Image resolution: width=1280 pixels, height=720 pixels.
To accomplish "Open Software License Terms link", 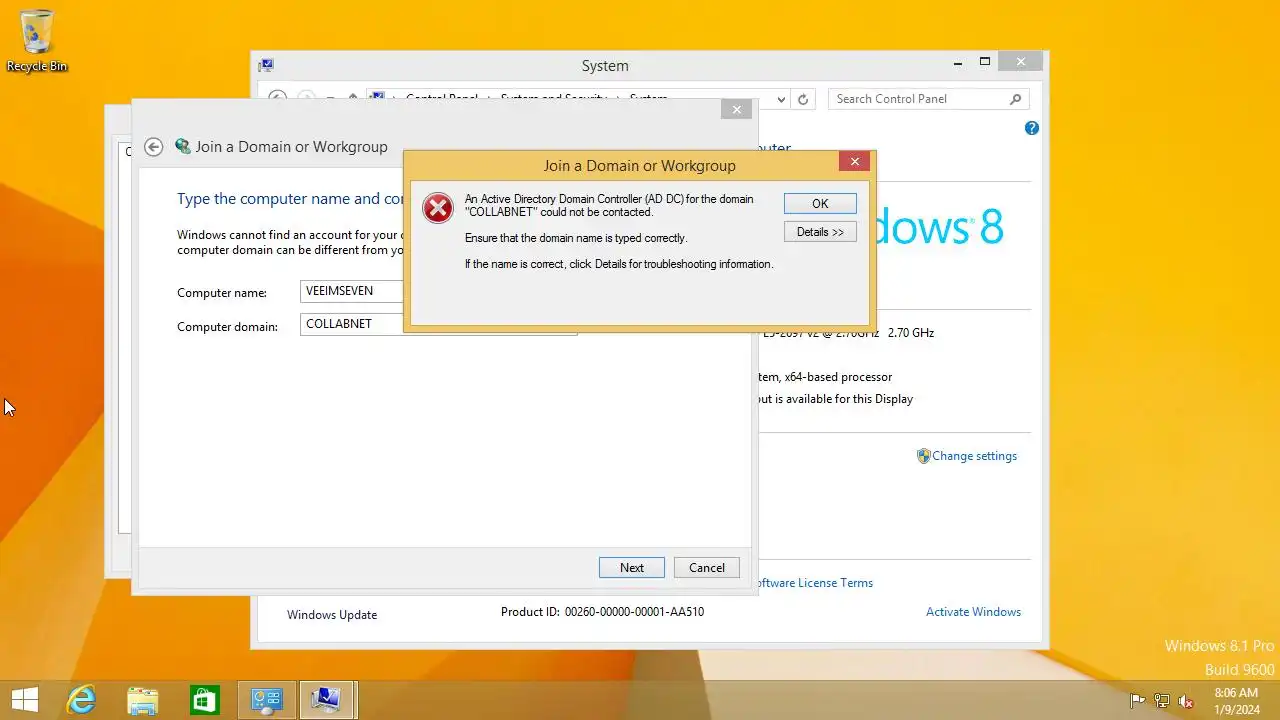I will (x=814, y=583).
